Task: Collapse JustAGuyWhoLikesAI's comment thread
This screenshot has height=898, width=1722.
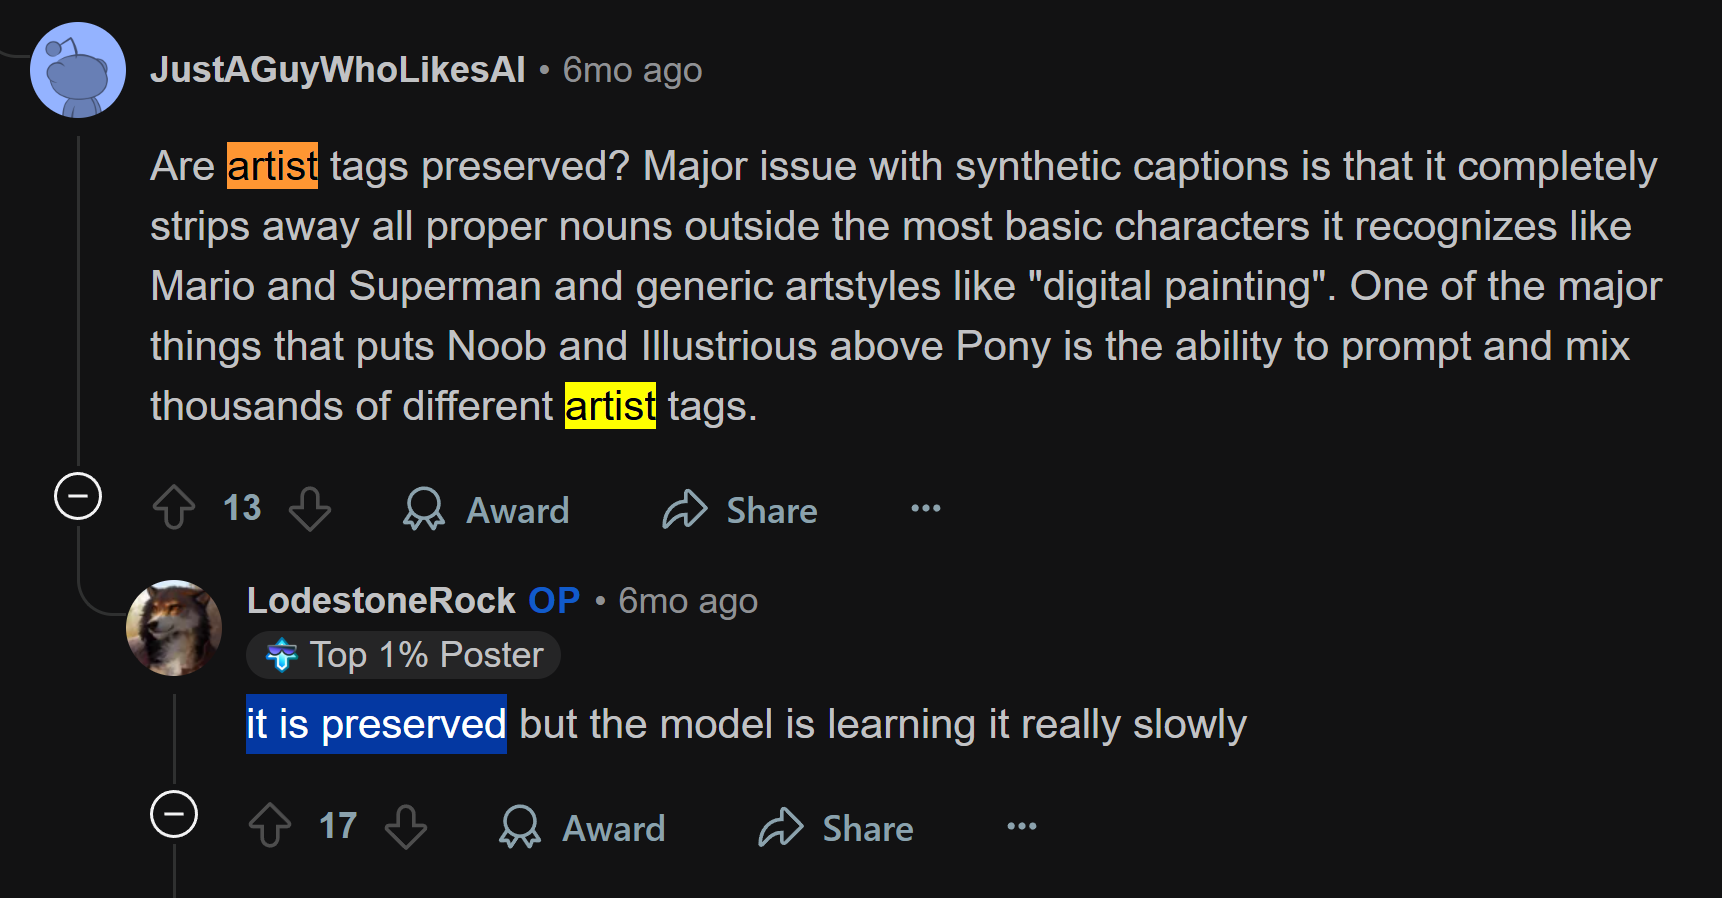Action: click(78, 496)
